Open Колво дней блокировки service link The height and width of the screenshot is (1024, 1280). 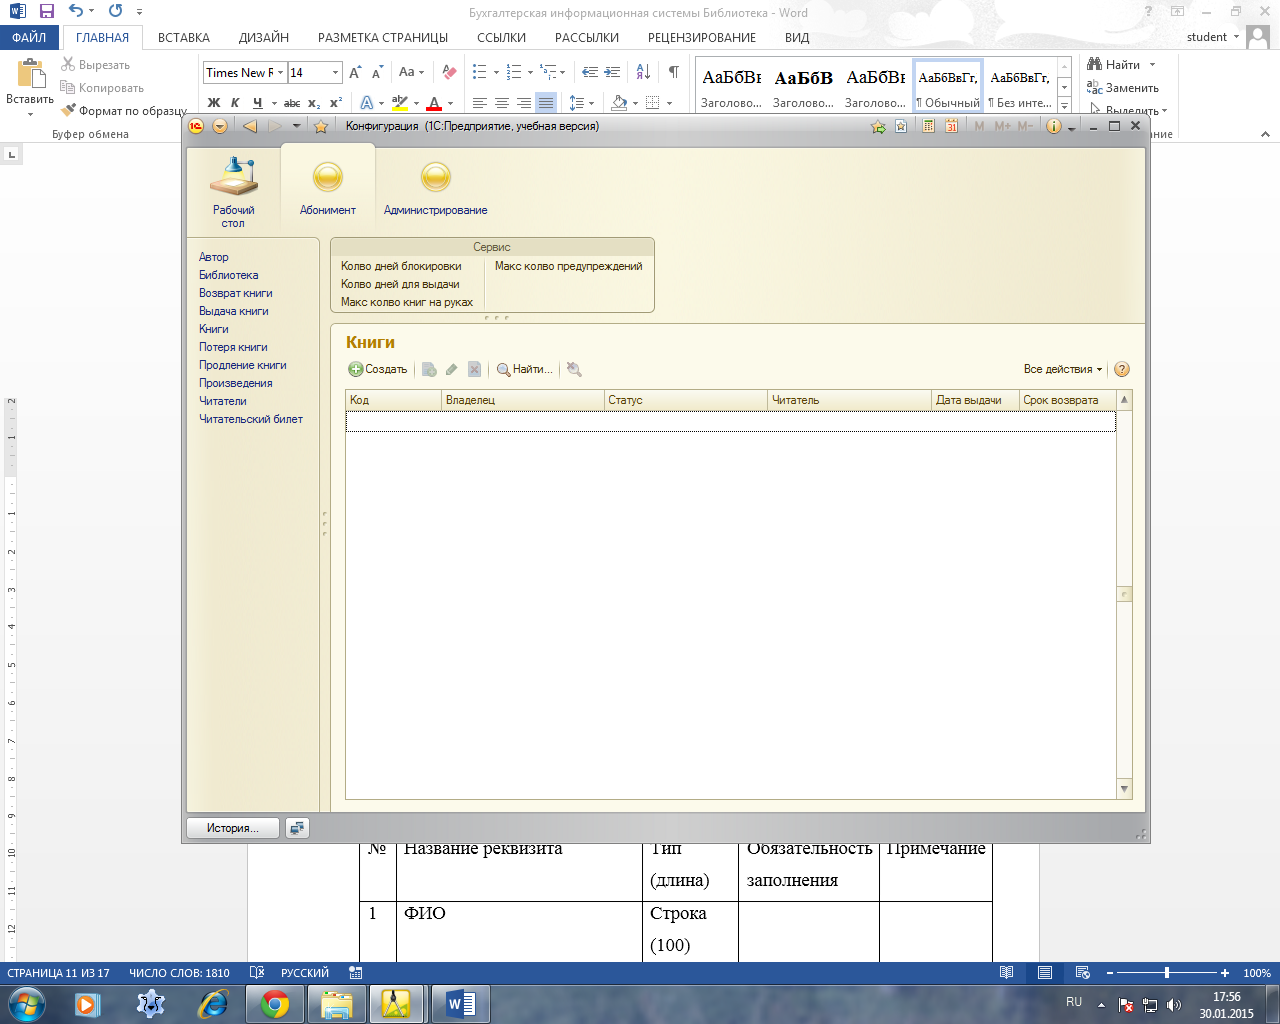click(x=401, y=266)
